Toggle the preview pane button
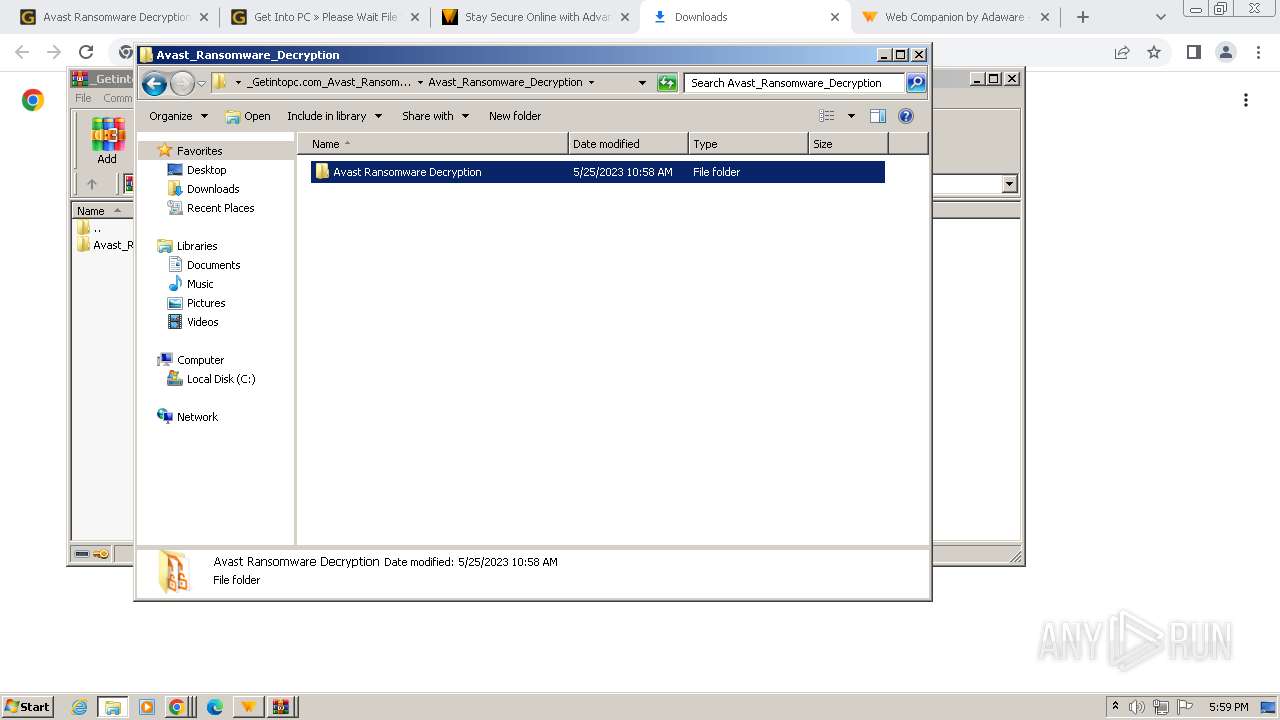Viewport: 1280px width, 720px height. [878, 116]
